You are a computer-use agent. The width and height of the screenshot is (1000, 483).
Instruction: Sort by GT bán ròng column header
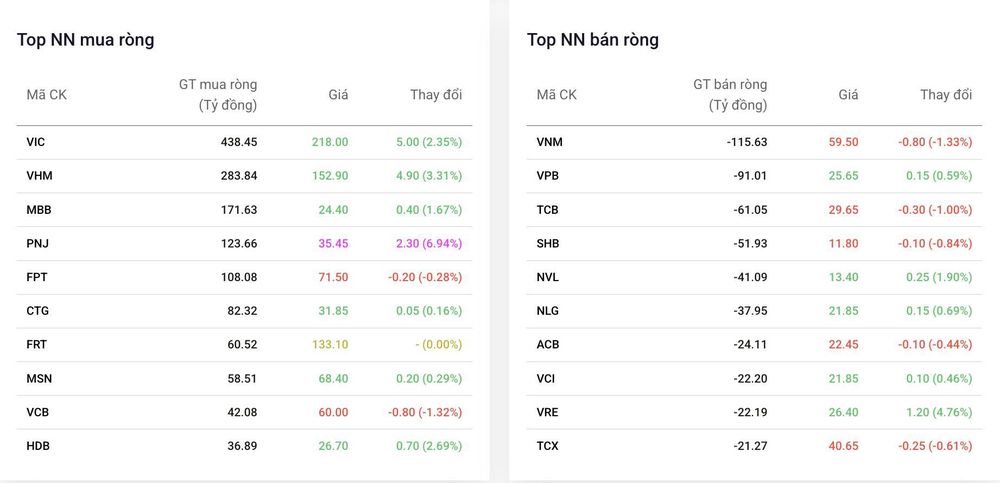730,95
